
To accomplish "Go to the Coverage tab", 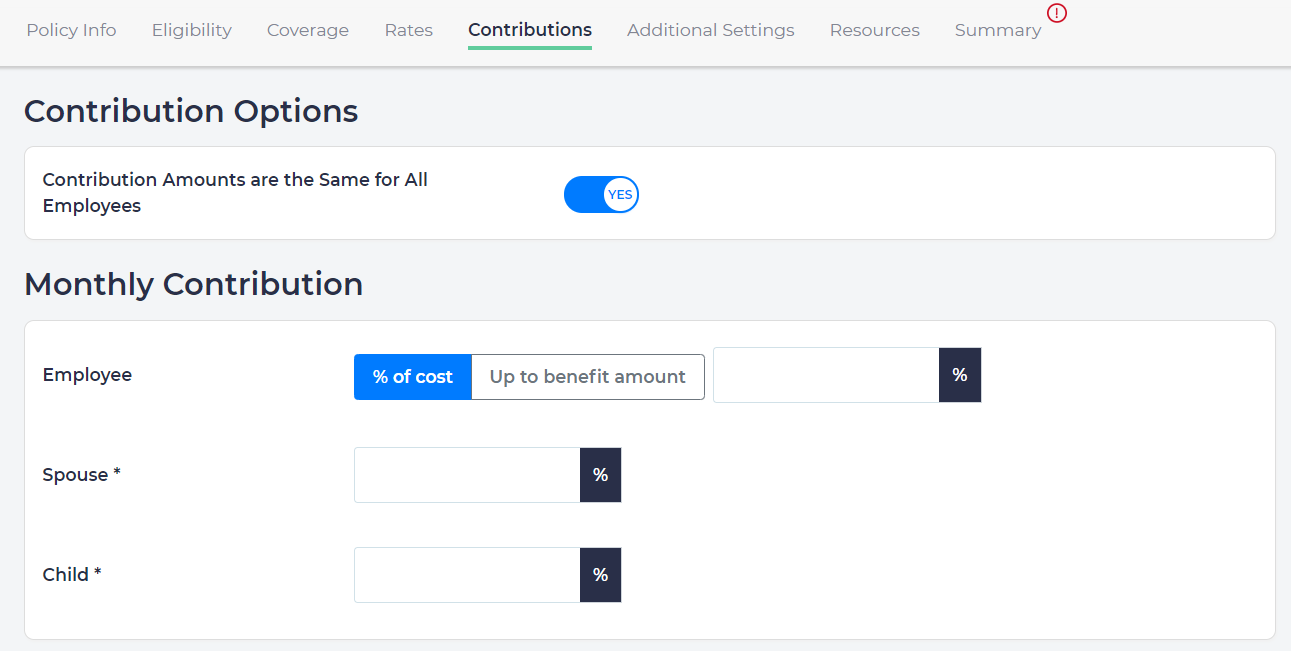I will [308, 30].
